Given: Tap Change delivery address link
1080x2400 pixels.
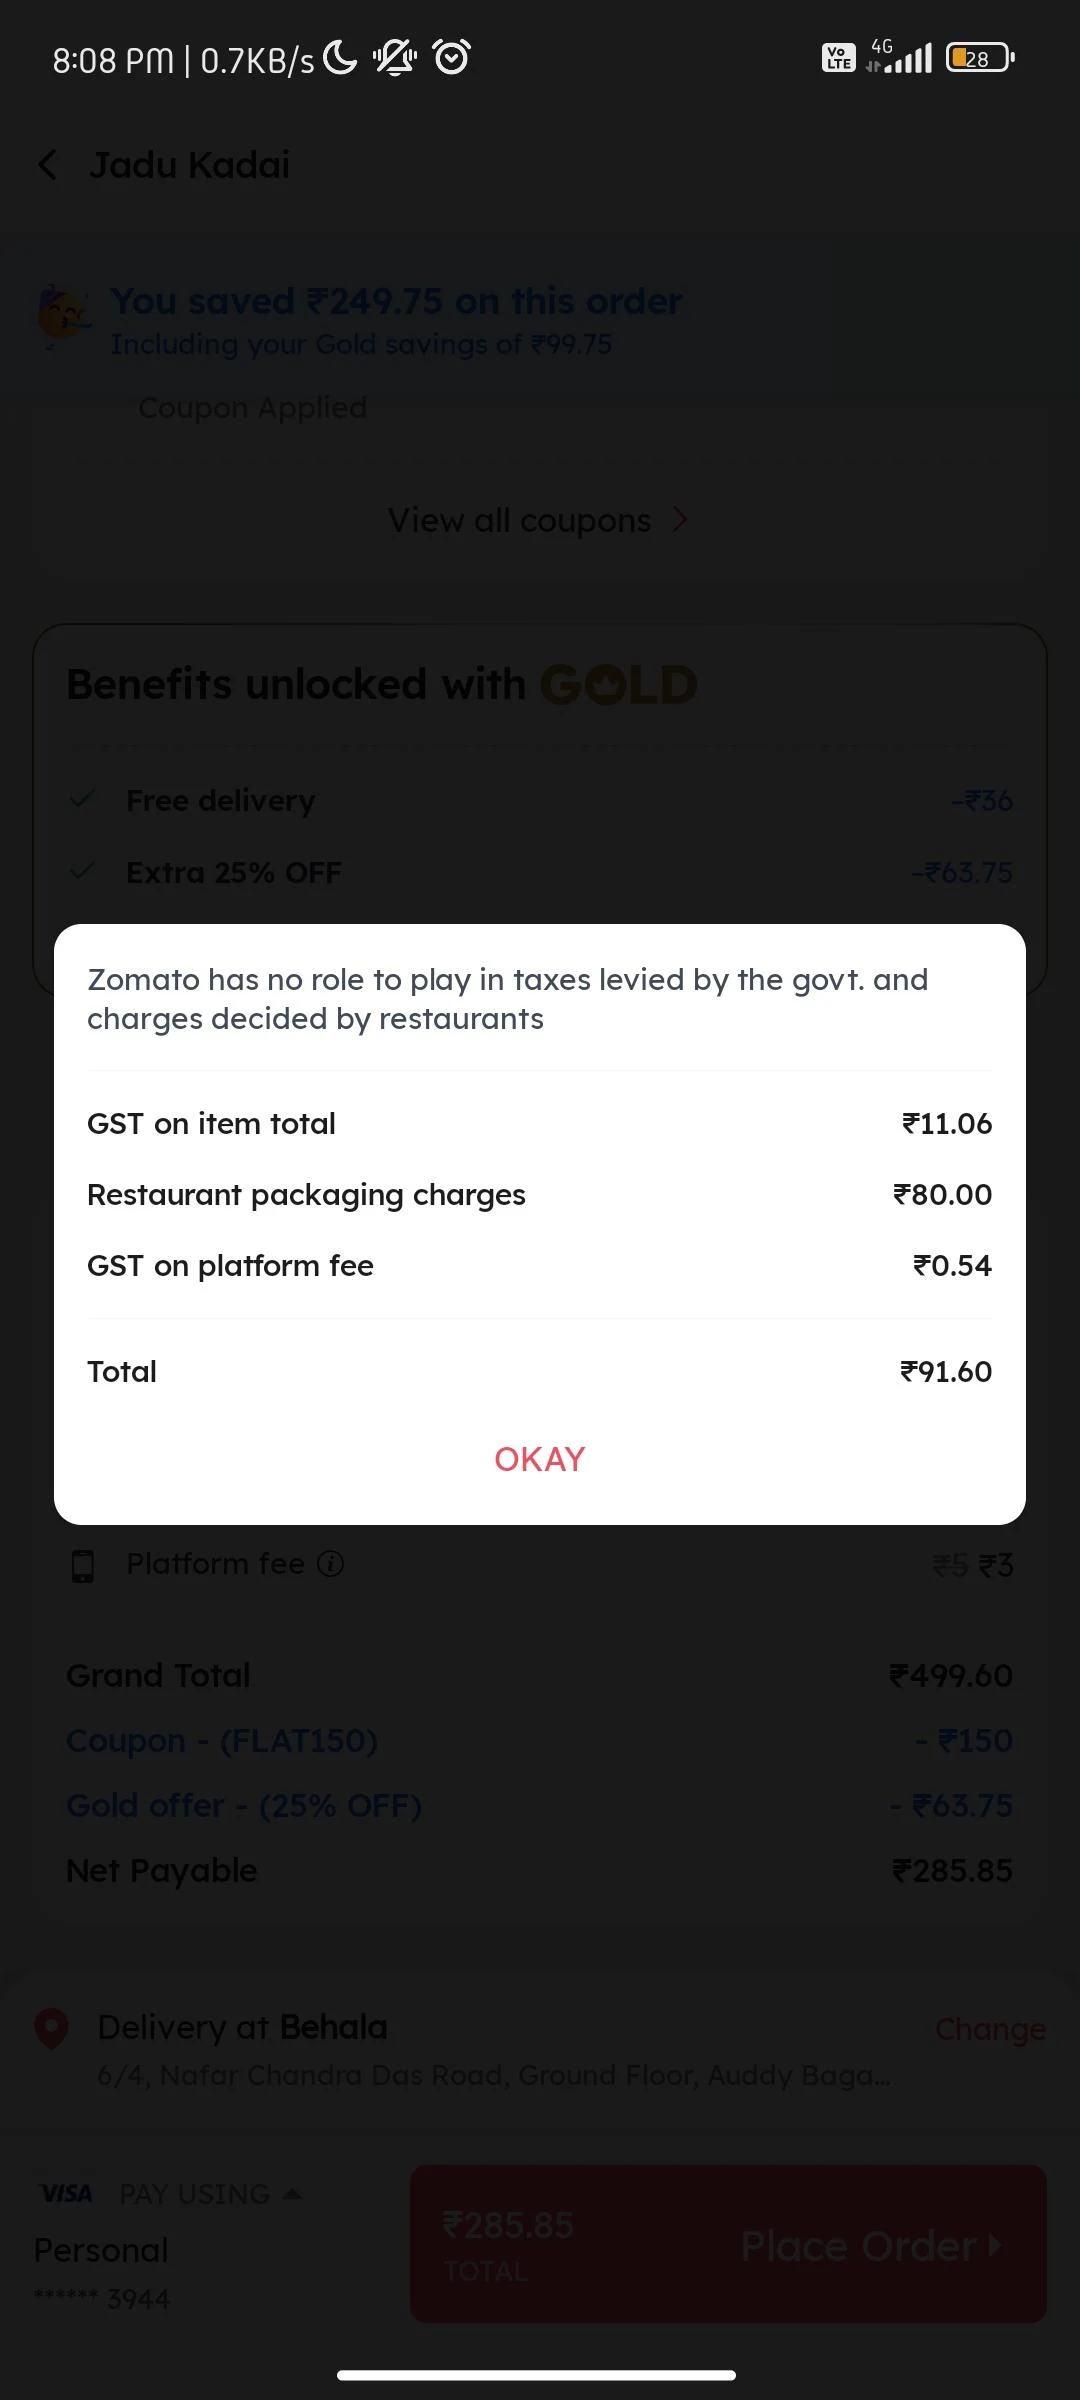Looking at the screenshot, I should tap(989, 2029).
